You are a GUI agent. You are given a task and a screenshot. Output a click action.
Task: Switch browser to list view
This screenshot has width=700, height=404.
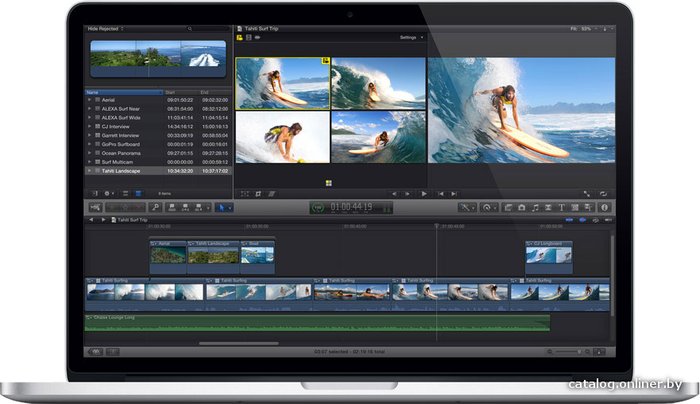(x=138, y=194)
